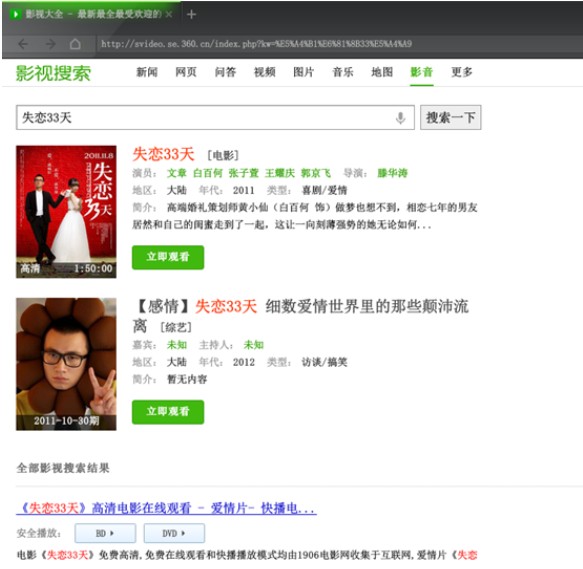Screen dimensions: 583x569
Task: Click the green play favicon on the tab
Action: [x=16, y=15]
